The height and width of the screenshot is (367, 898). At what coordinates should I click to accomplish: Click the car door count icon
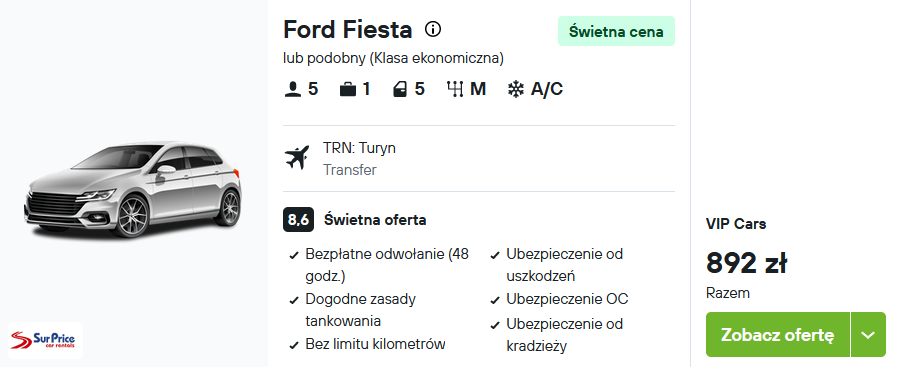[400, 89]
